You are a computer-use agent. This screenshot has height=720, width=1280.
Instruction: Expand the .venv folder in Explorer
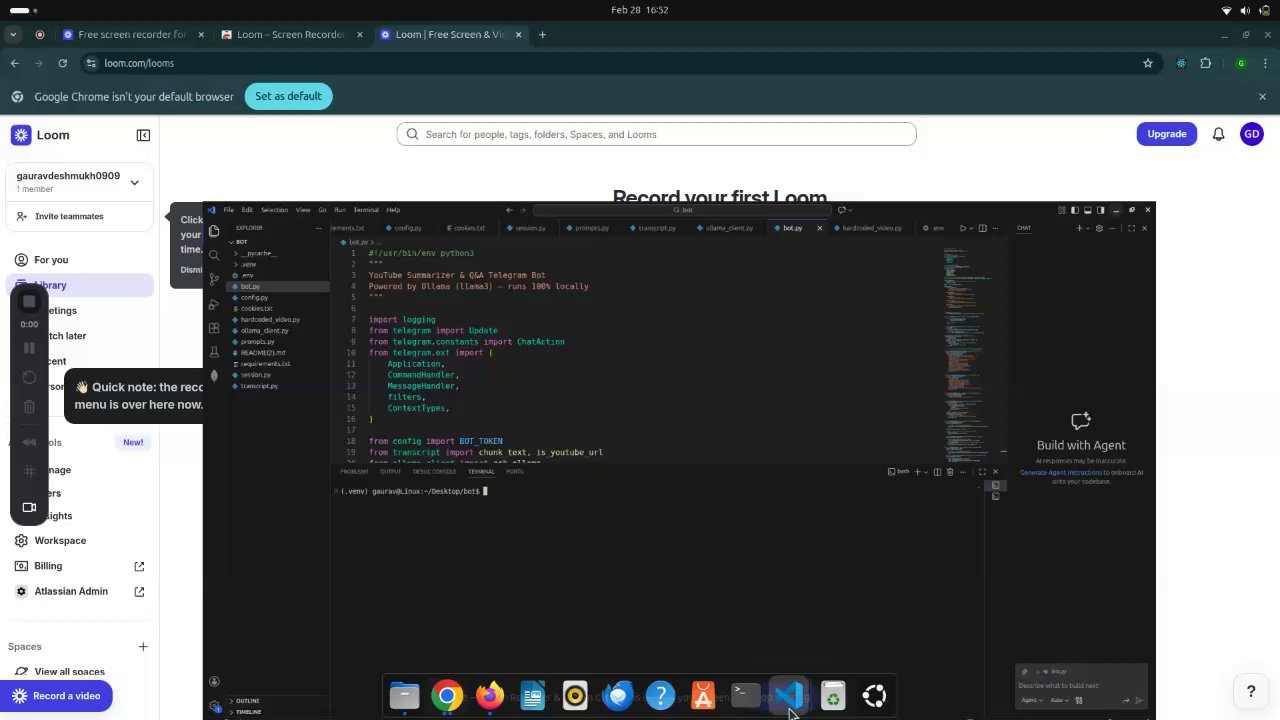(248, 264)
